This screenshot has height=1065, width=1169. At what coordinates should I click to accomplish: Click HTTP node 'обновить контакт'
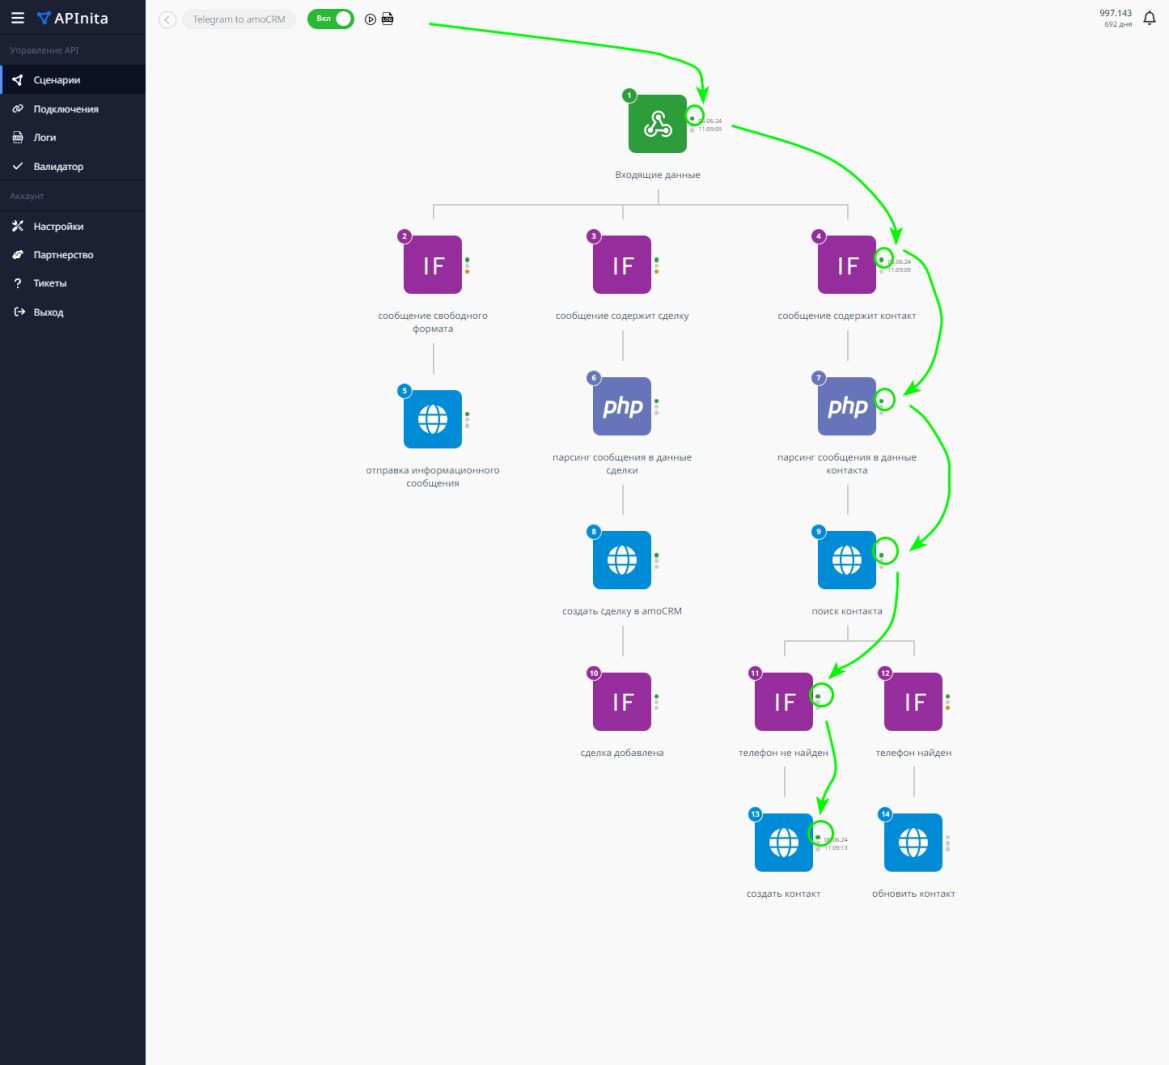coord(913,842)
